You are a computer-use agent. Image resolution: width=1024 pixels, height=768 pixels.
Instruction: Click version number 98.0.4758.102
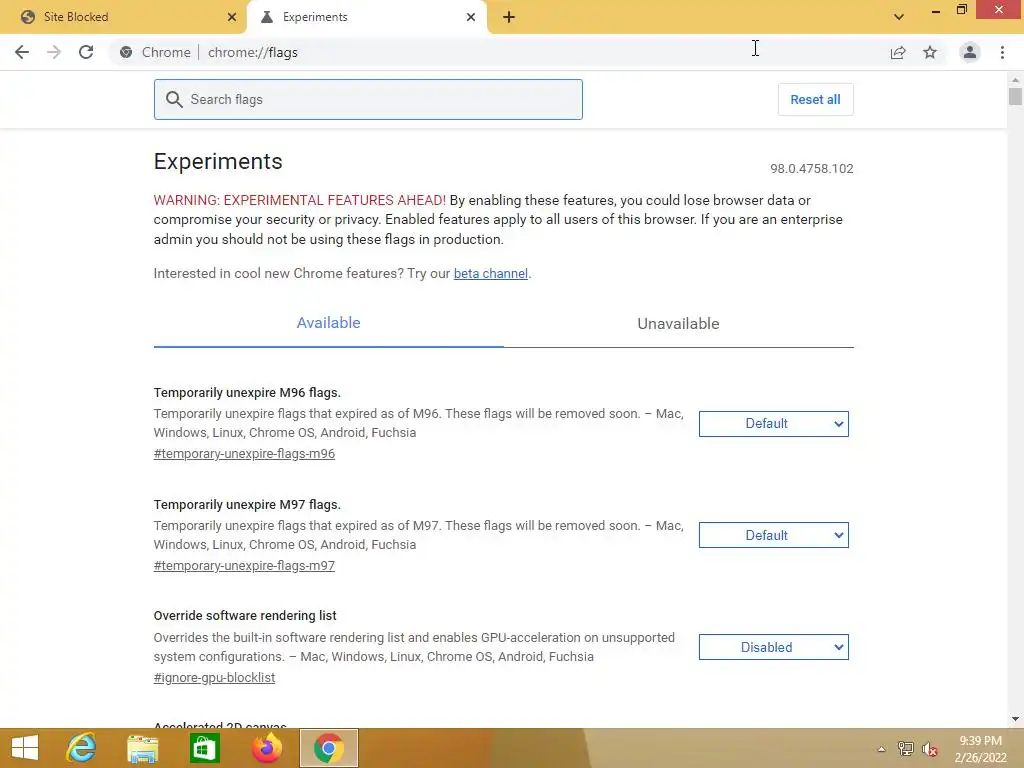pyautogui.click(x=811, y=168)
